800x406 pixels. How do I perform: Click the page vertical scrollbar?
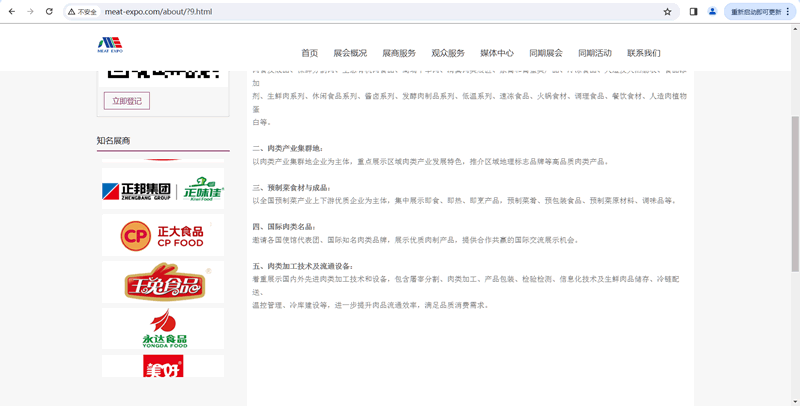(x=794, y=200)
